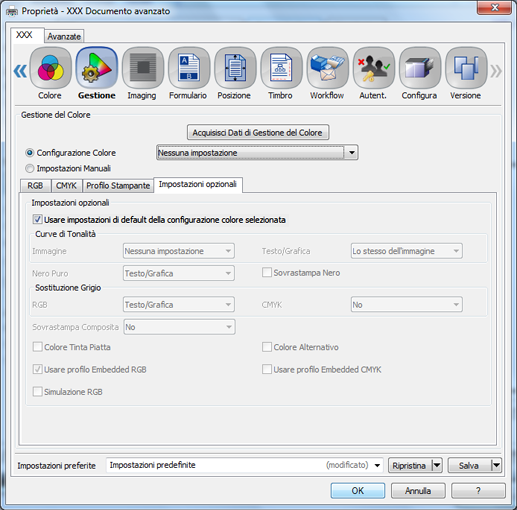Viewport: 517px width, 510px height.
Task: Open the Colore settings icon
Action: [50, 68]
